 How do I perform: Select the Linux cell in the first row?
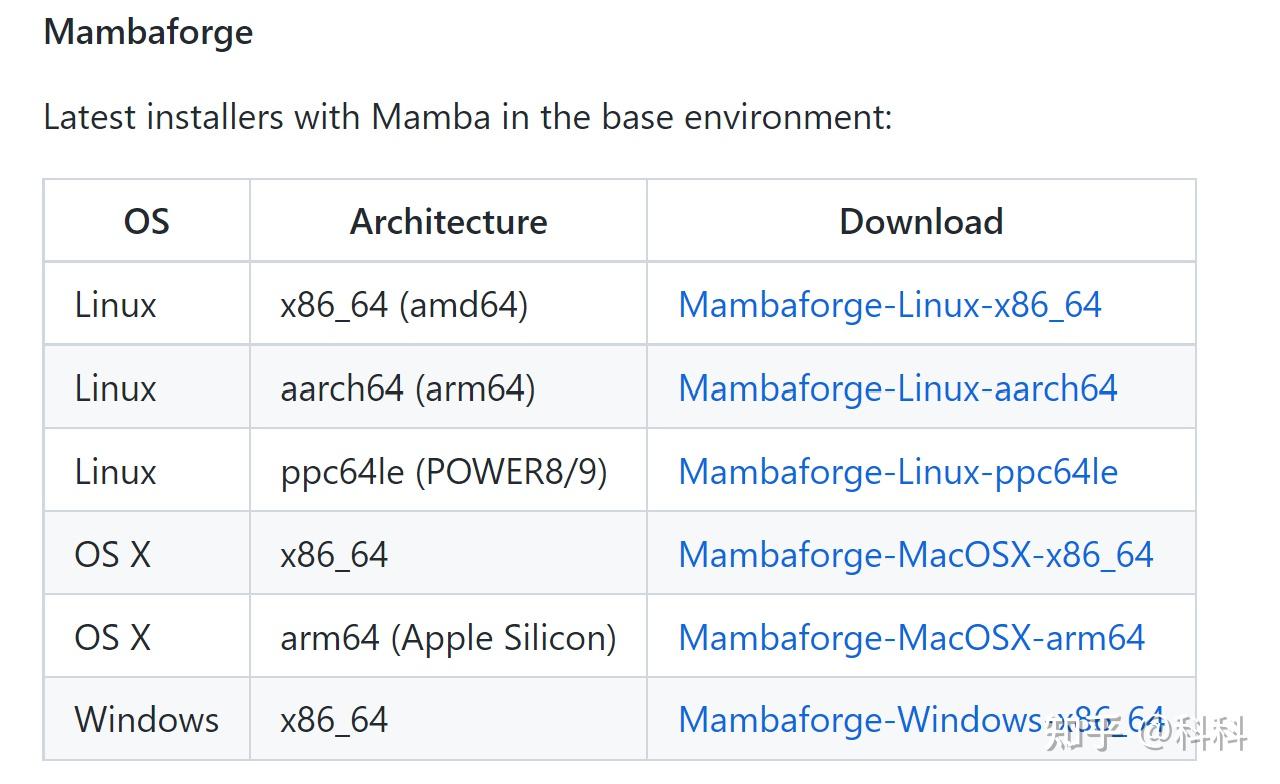(115, 305)
